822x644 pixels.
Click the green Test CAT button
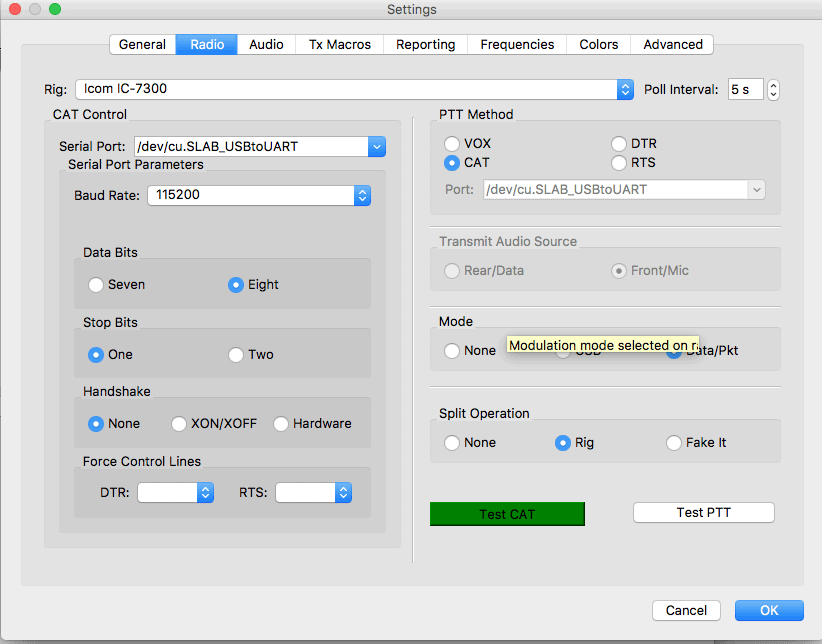click(x=507, y=514)
